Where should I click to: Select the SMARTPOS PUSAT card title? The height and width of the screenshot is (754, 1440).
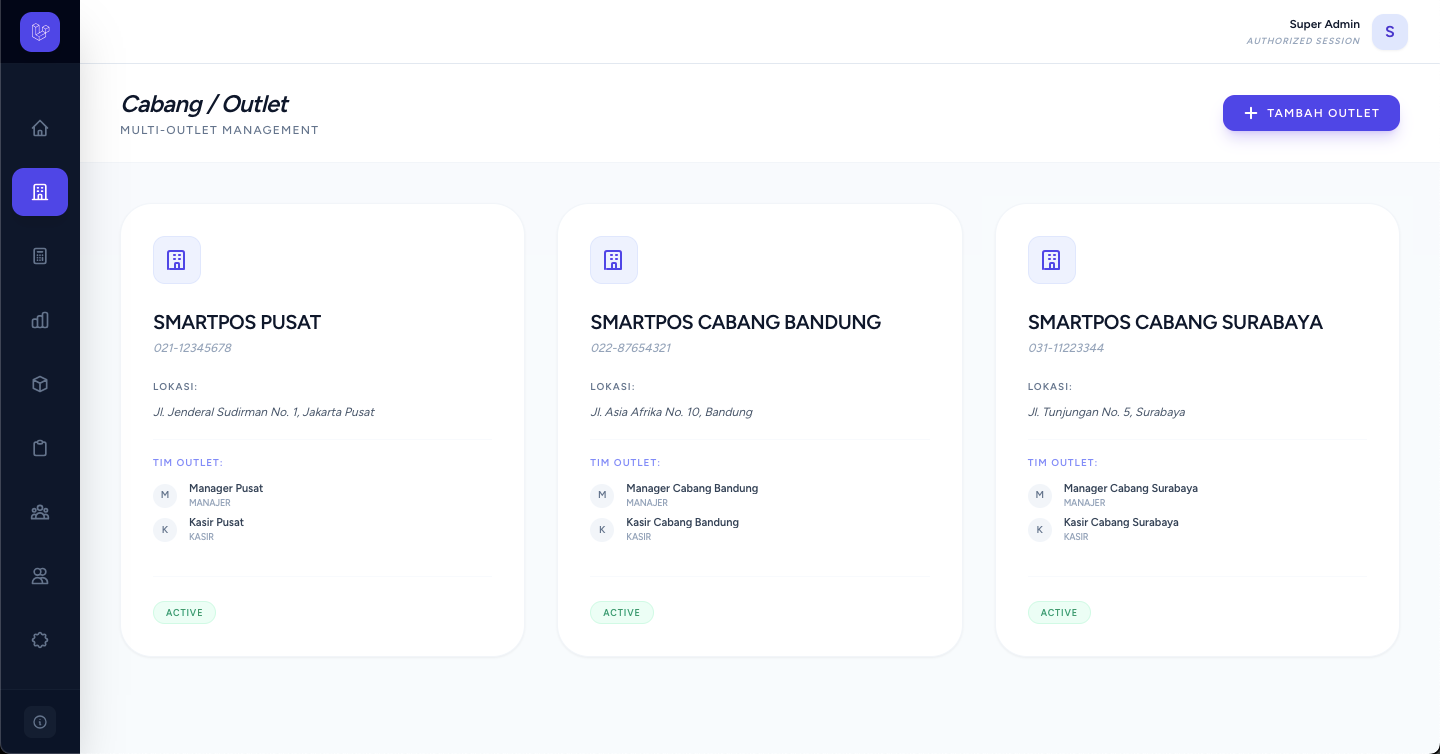237,322
